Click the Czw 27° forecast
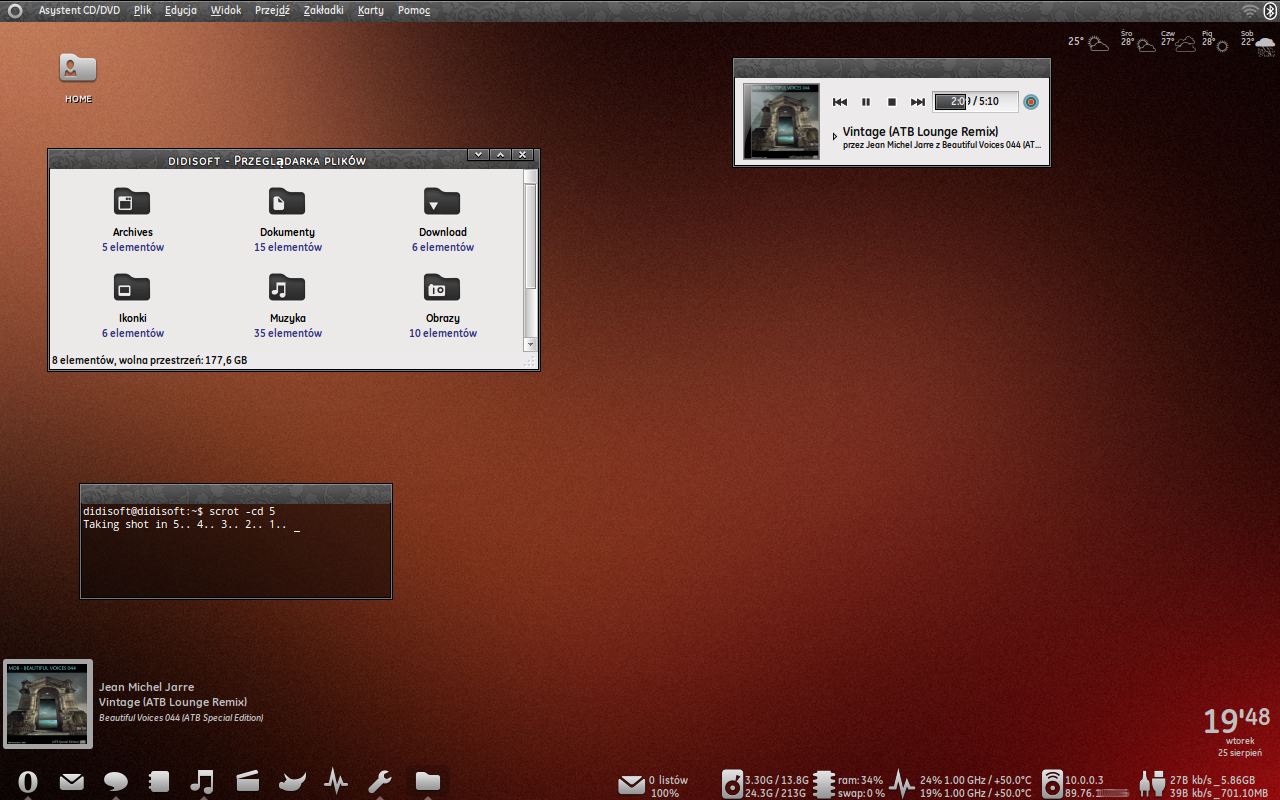This screenshot has width=1280, height=800. click(1177, 41)
